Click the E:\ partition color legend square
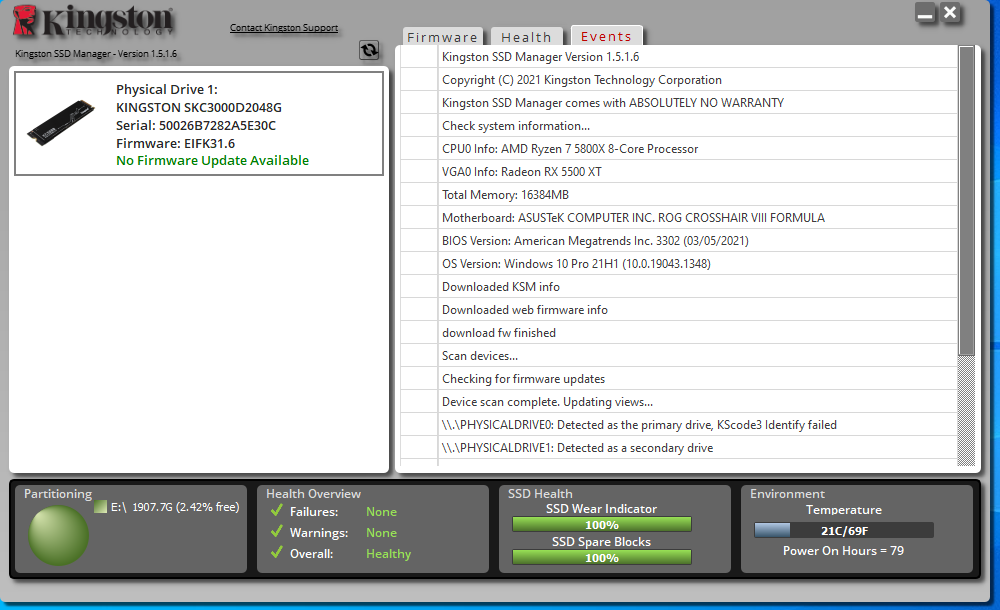This screenshot has height=610, width=1000. (100, 507)
